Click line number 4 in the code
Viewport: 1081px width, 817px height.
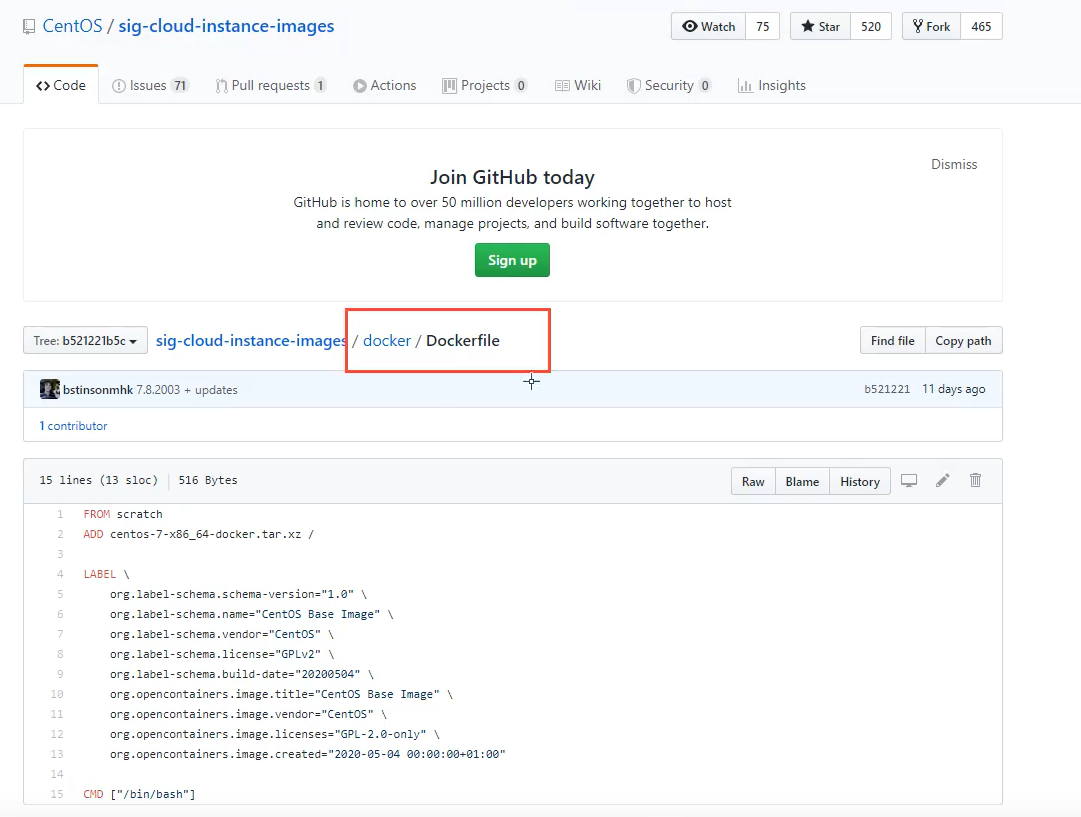pyautogui.click(x=60, y=574)
